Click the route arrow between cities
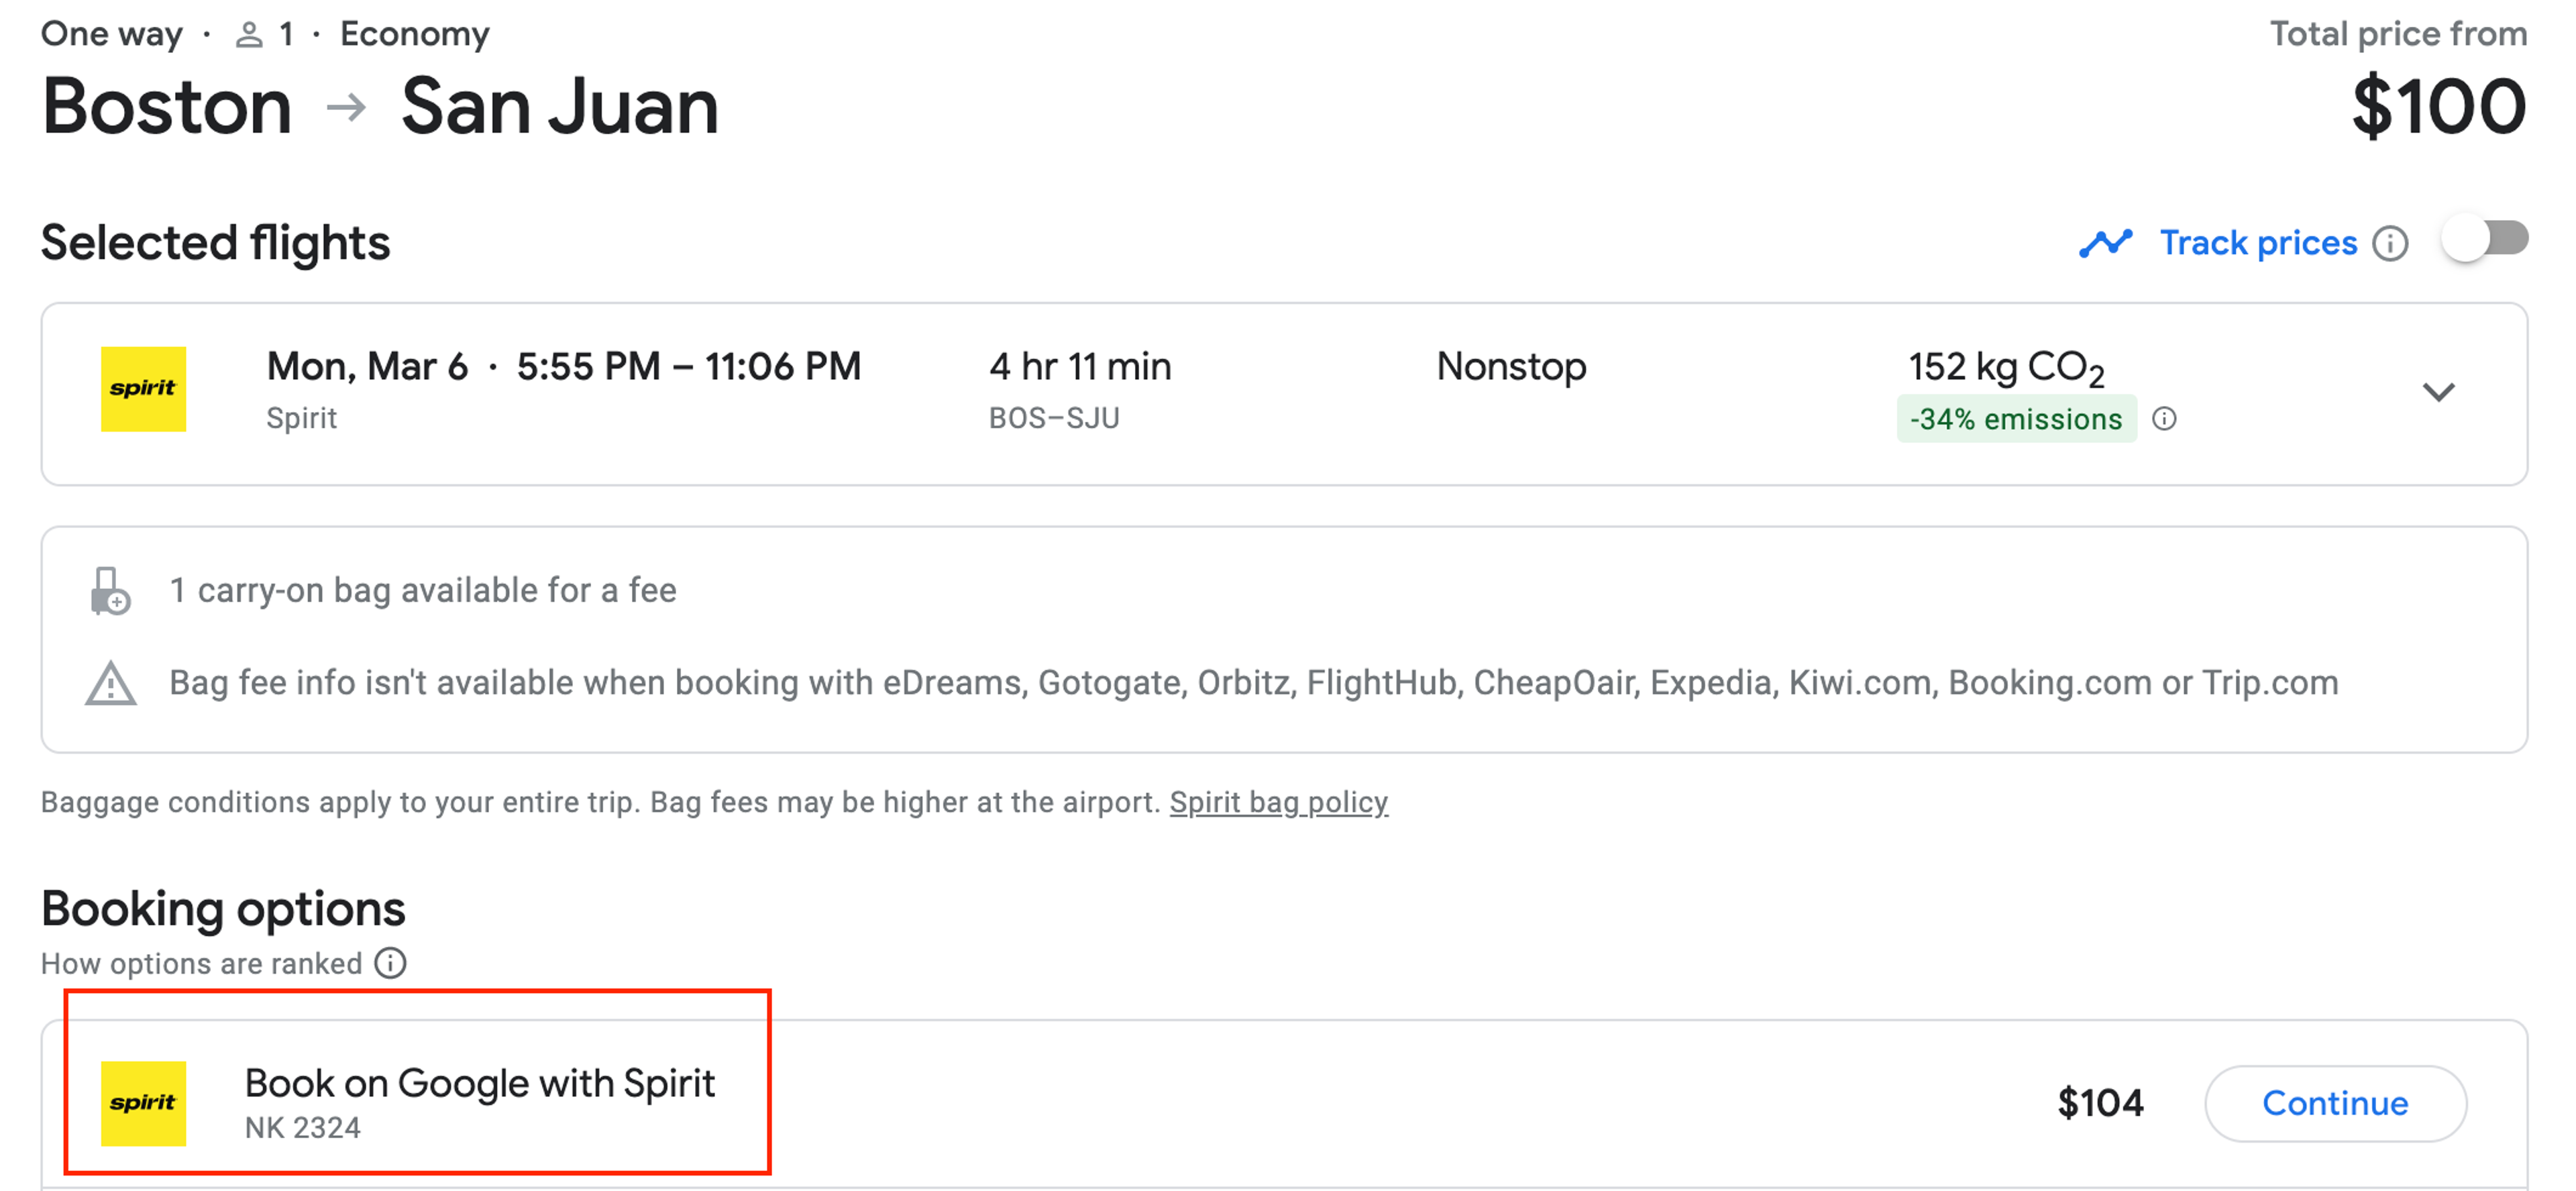This screenshot has width=2576, height=1191. [346, 107]
